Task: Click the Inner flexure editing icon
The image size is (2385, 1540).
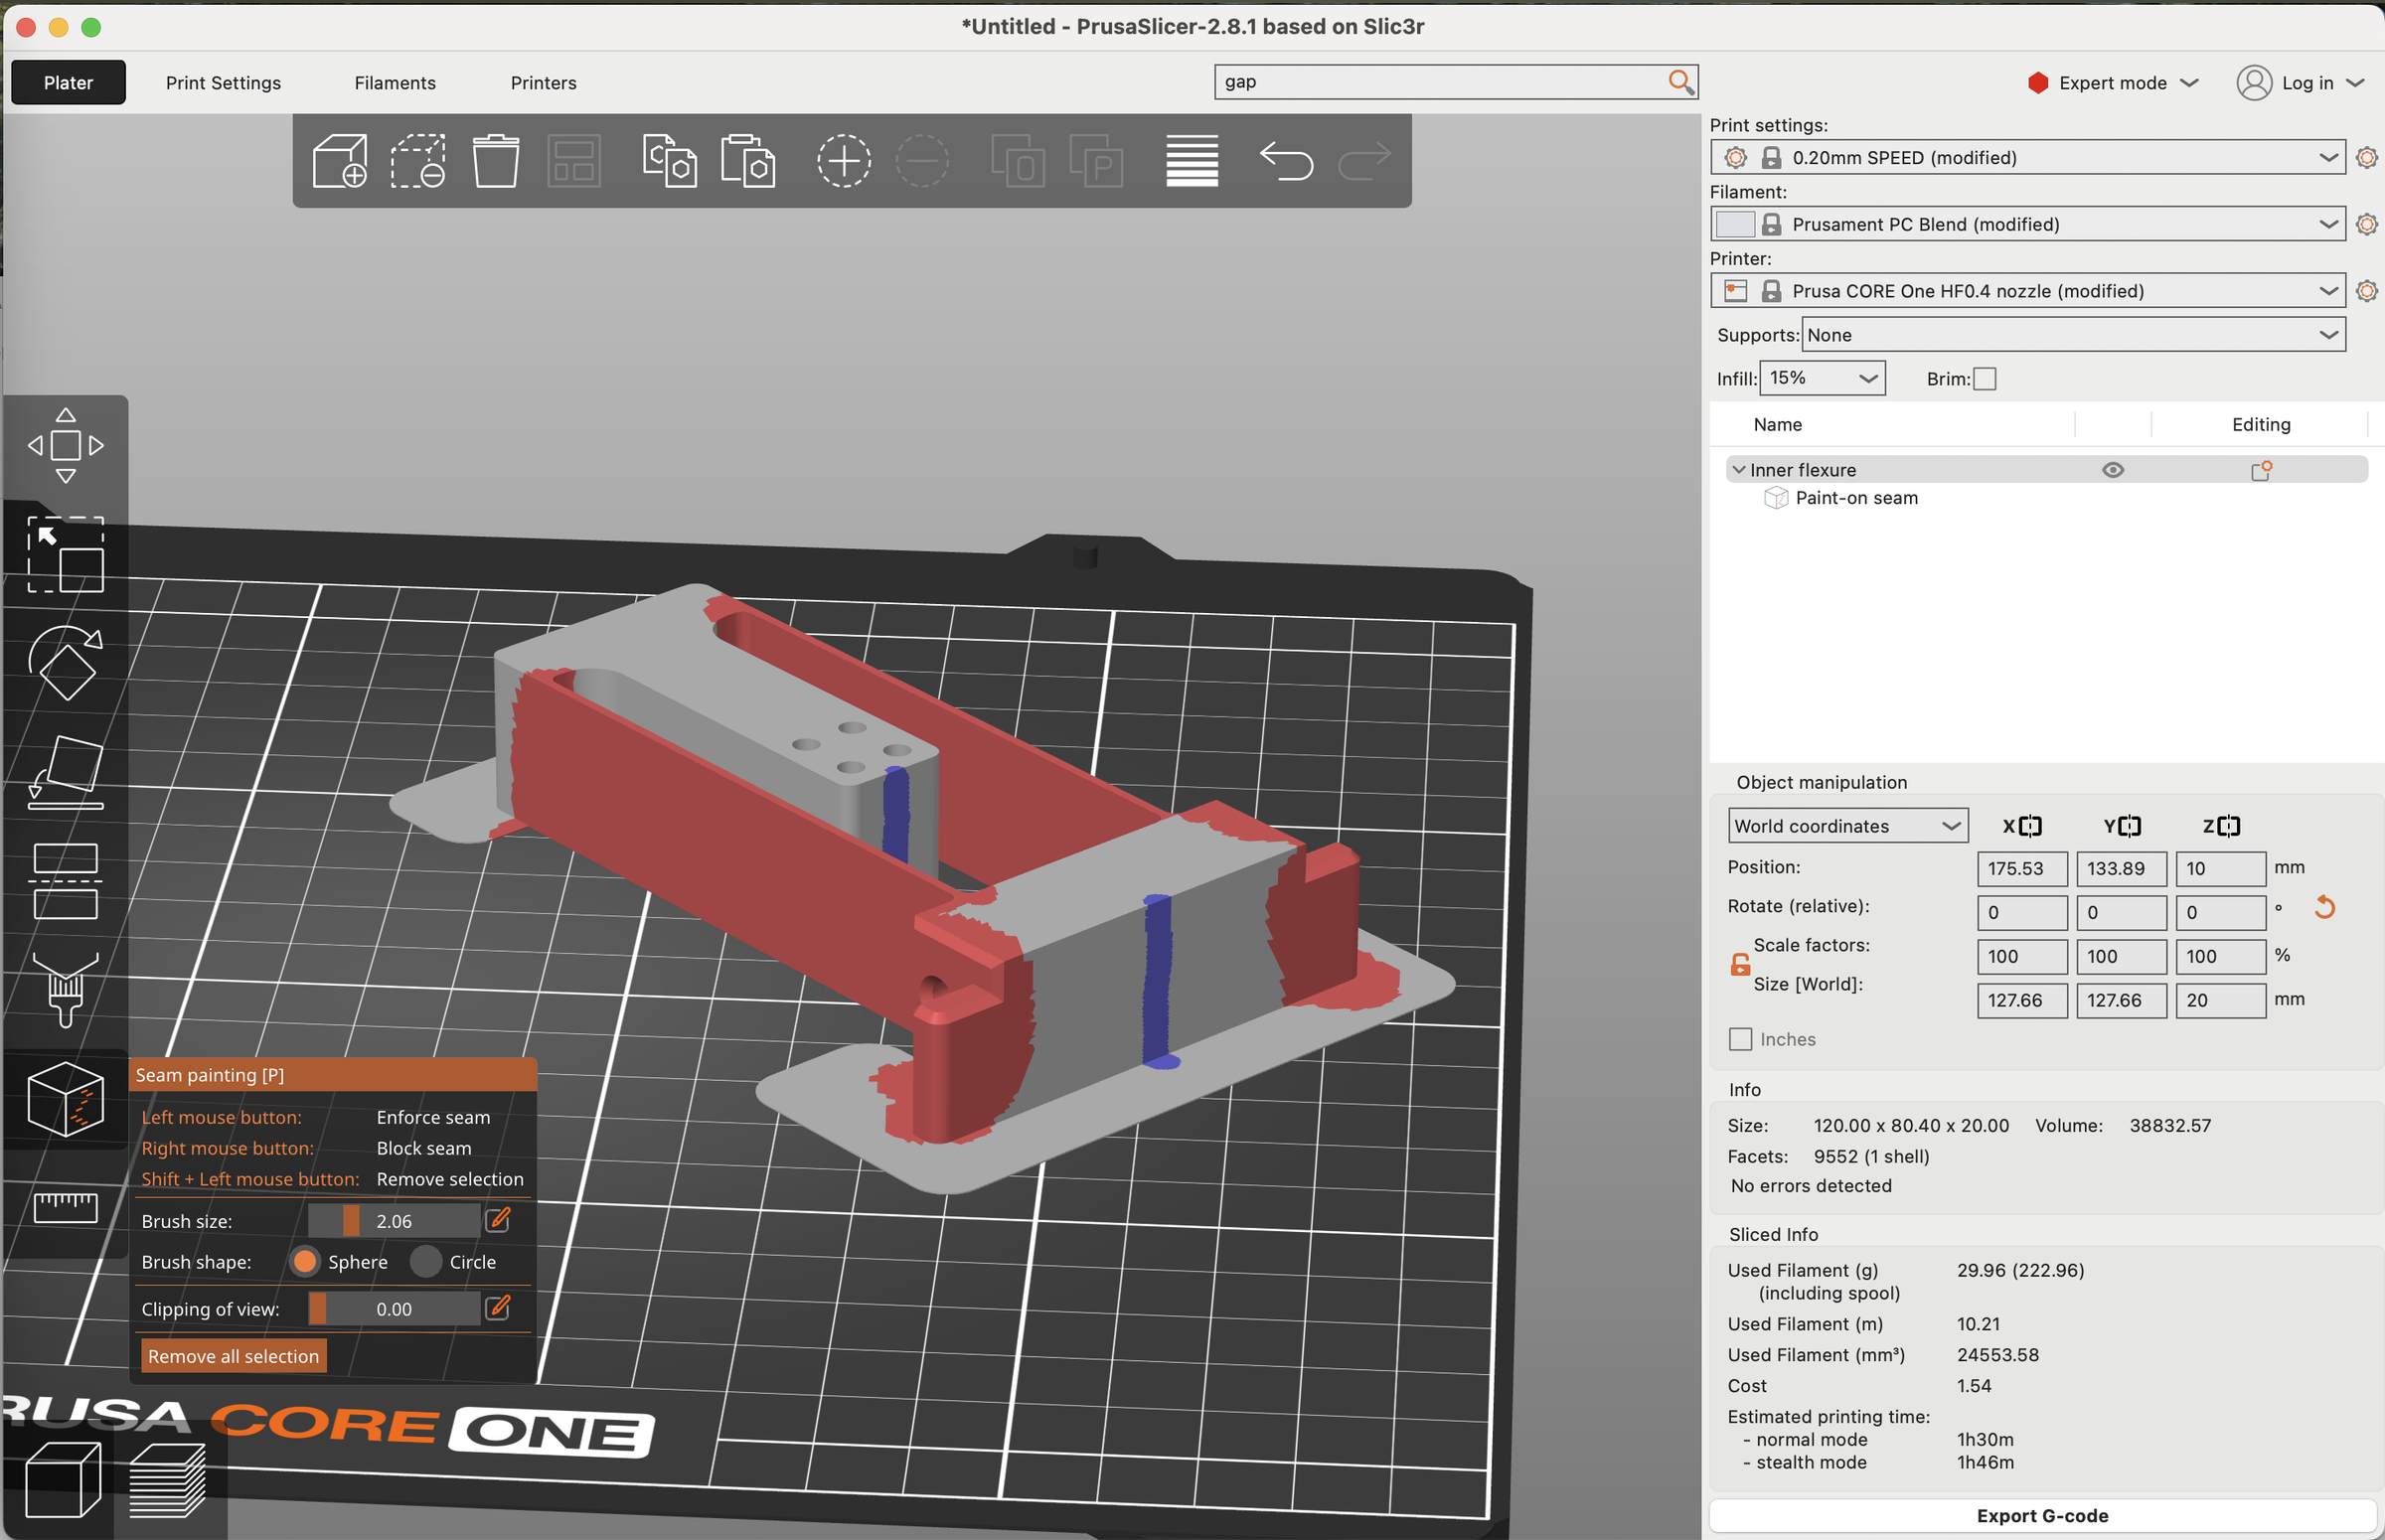Action: coord(2261,470)
